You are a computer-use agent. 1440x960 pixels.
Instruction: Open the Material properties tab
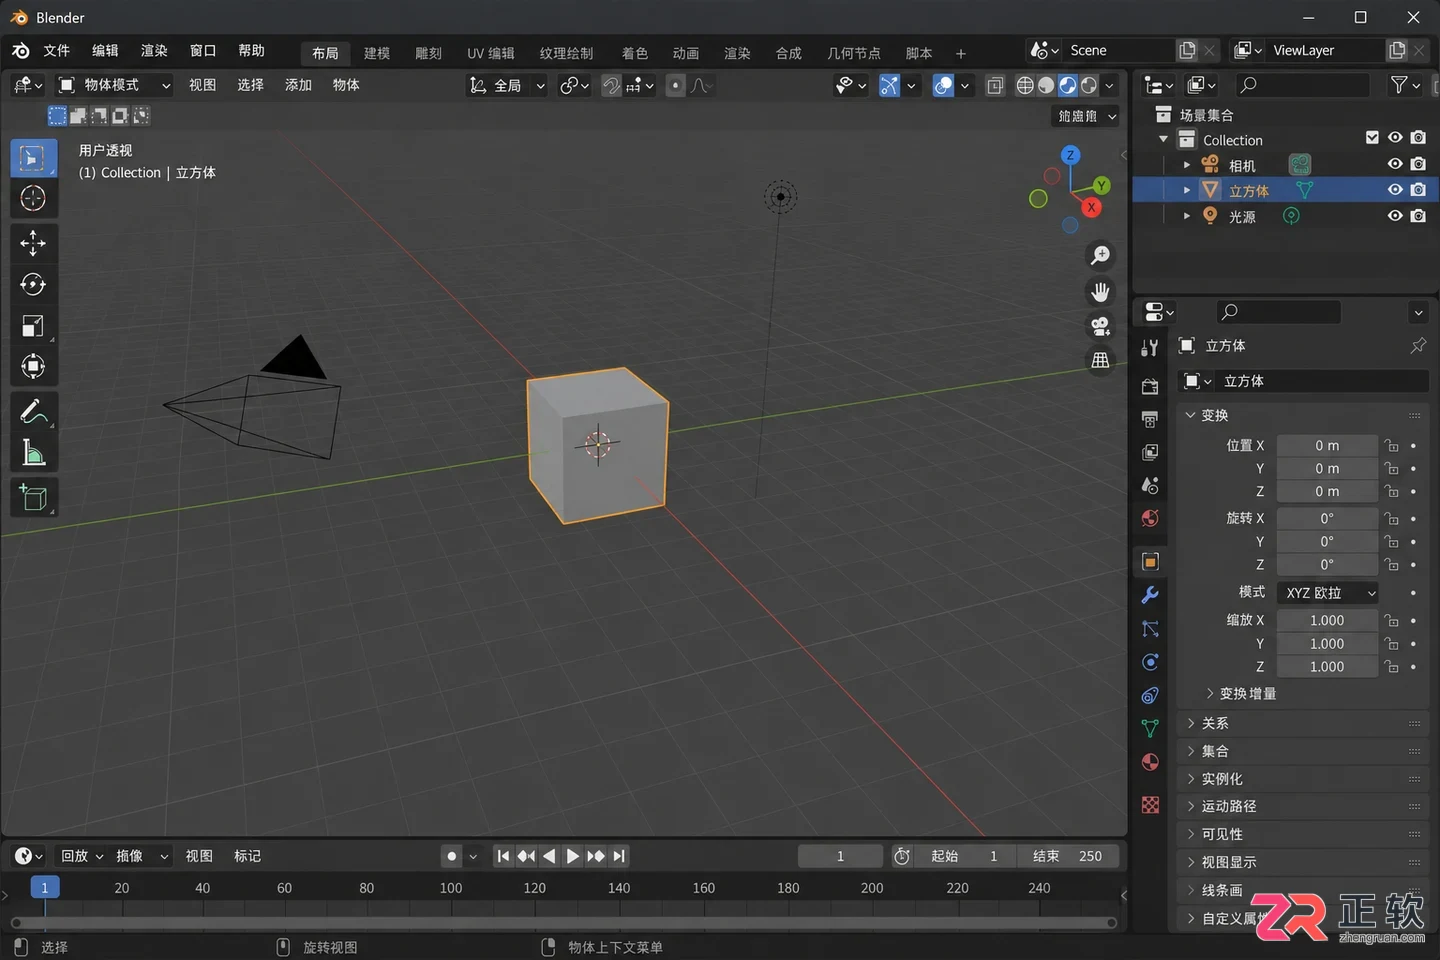point(1150,762)
